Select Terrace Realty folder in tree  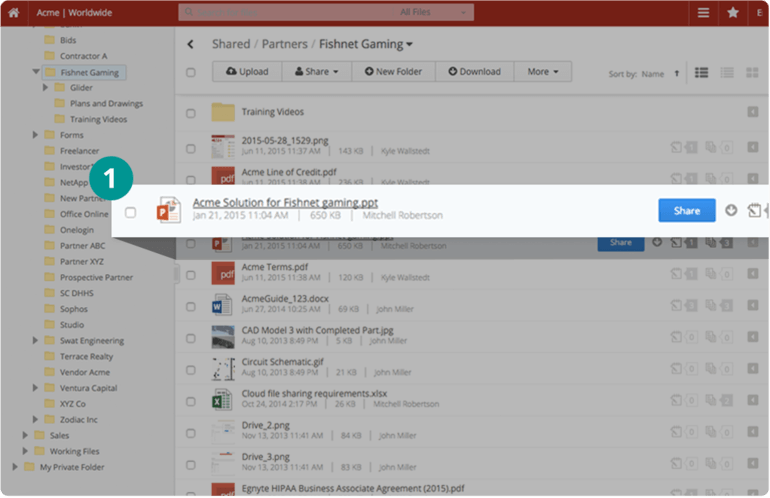click(x=86, y=357)
